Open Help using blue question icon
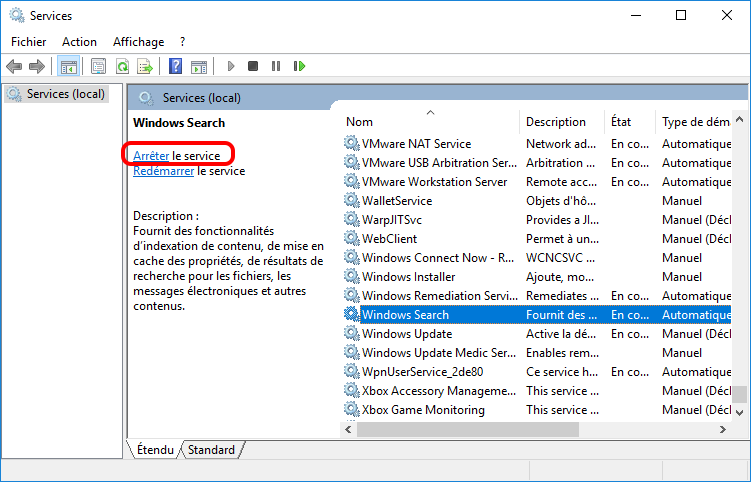Image resolution: width=751 pixels, height=482 pixels. tap(175, 67)
